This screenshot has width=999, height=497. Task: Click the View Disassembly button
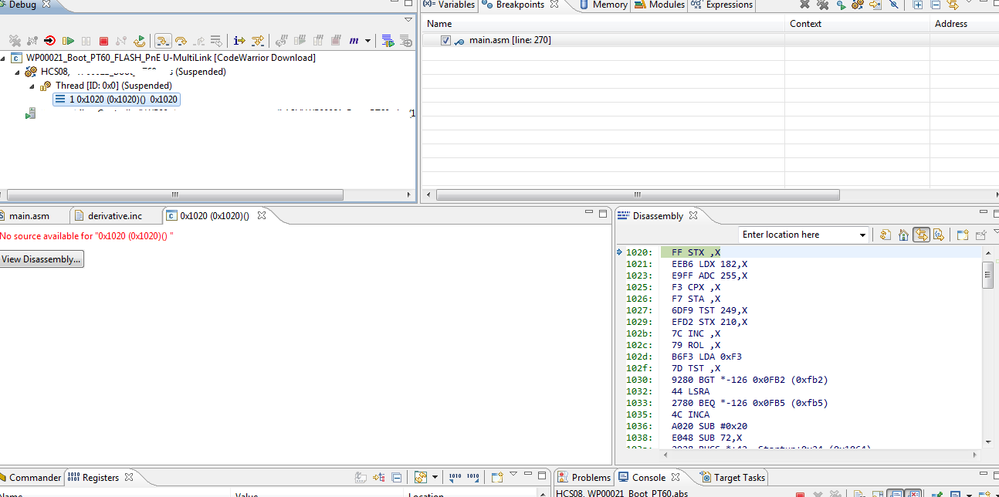click(x=41, y=259)
